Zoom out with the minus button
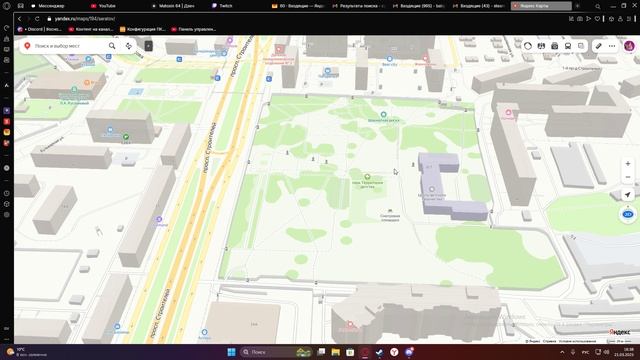The width and height of the screenshot is (640, 360). (628, 177)
